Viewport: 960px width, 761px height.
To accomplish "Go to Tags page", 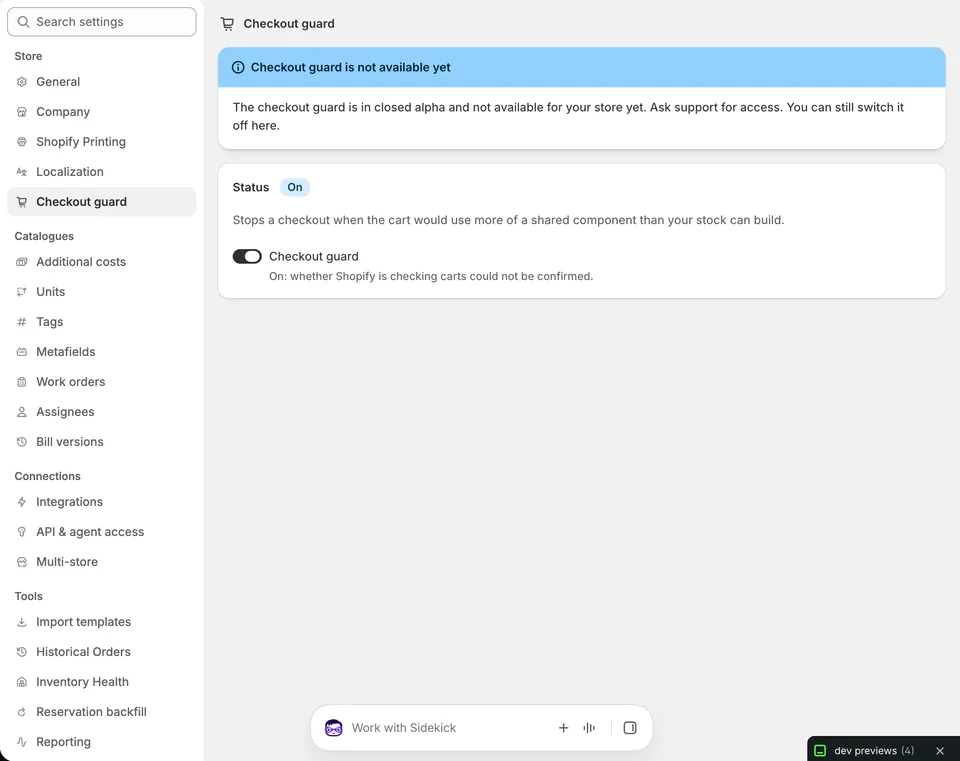I will pyautogui.click(x=102, y=321).
